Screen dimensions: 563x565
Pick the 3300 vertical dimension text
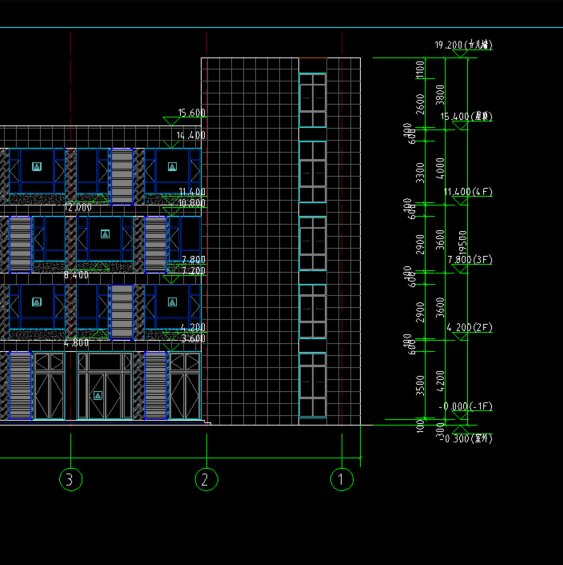click(x=420, y=173)
